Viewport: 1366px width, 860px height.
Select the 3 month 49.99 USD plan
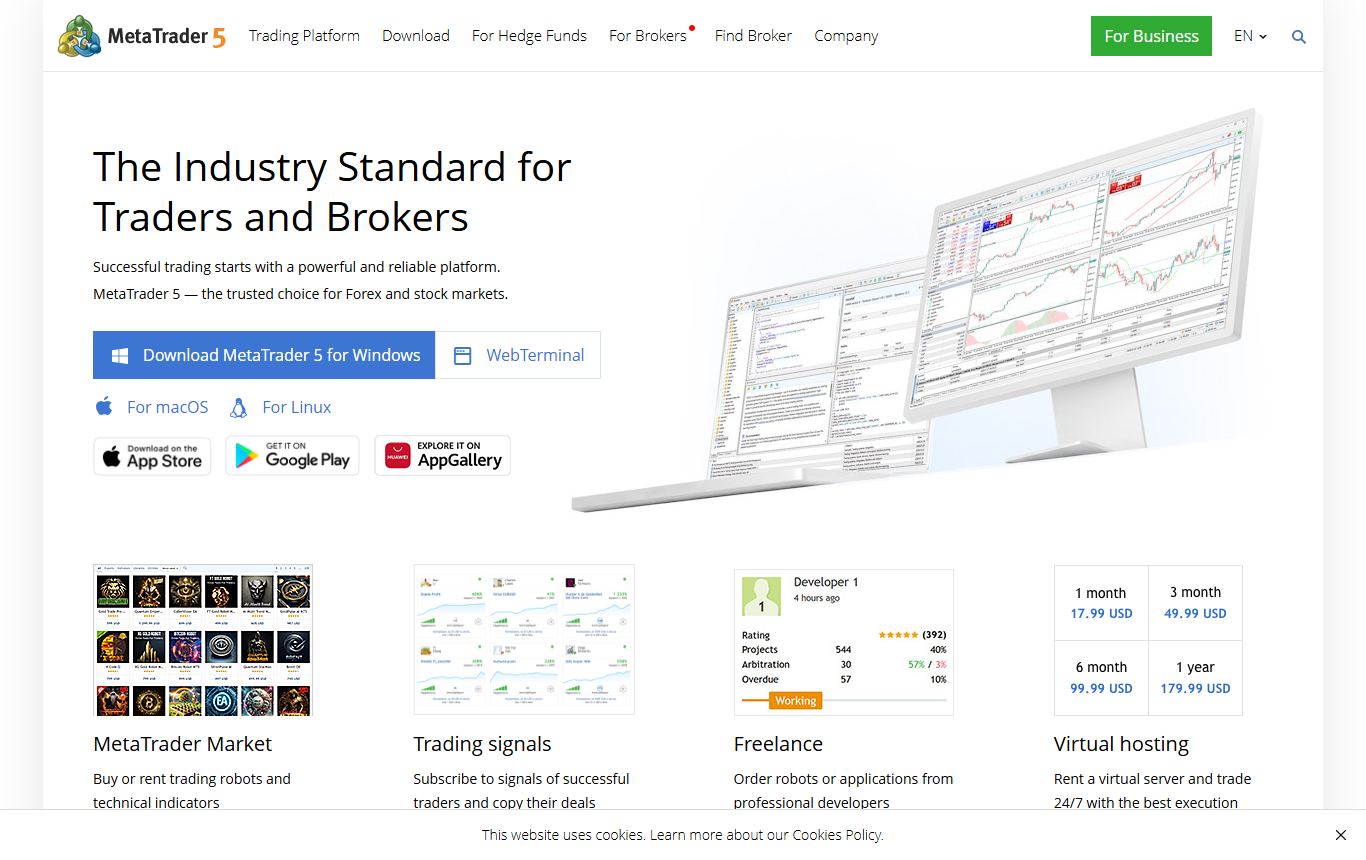pyautogui.click(x=1195, y=603)
